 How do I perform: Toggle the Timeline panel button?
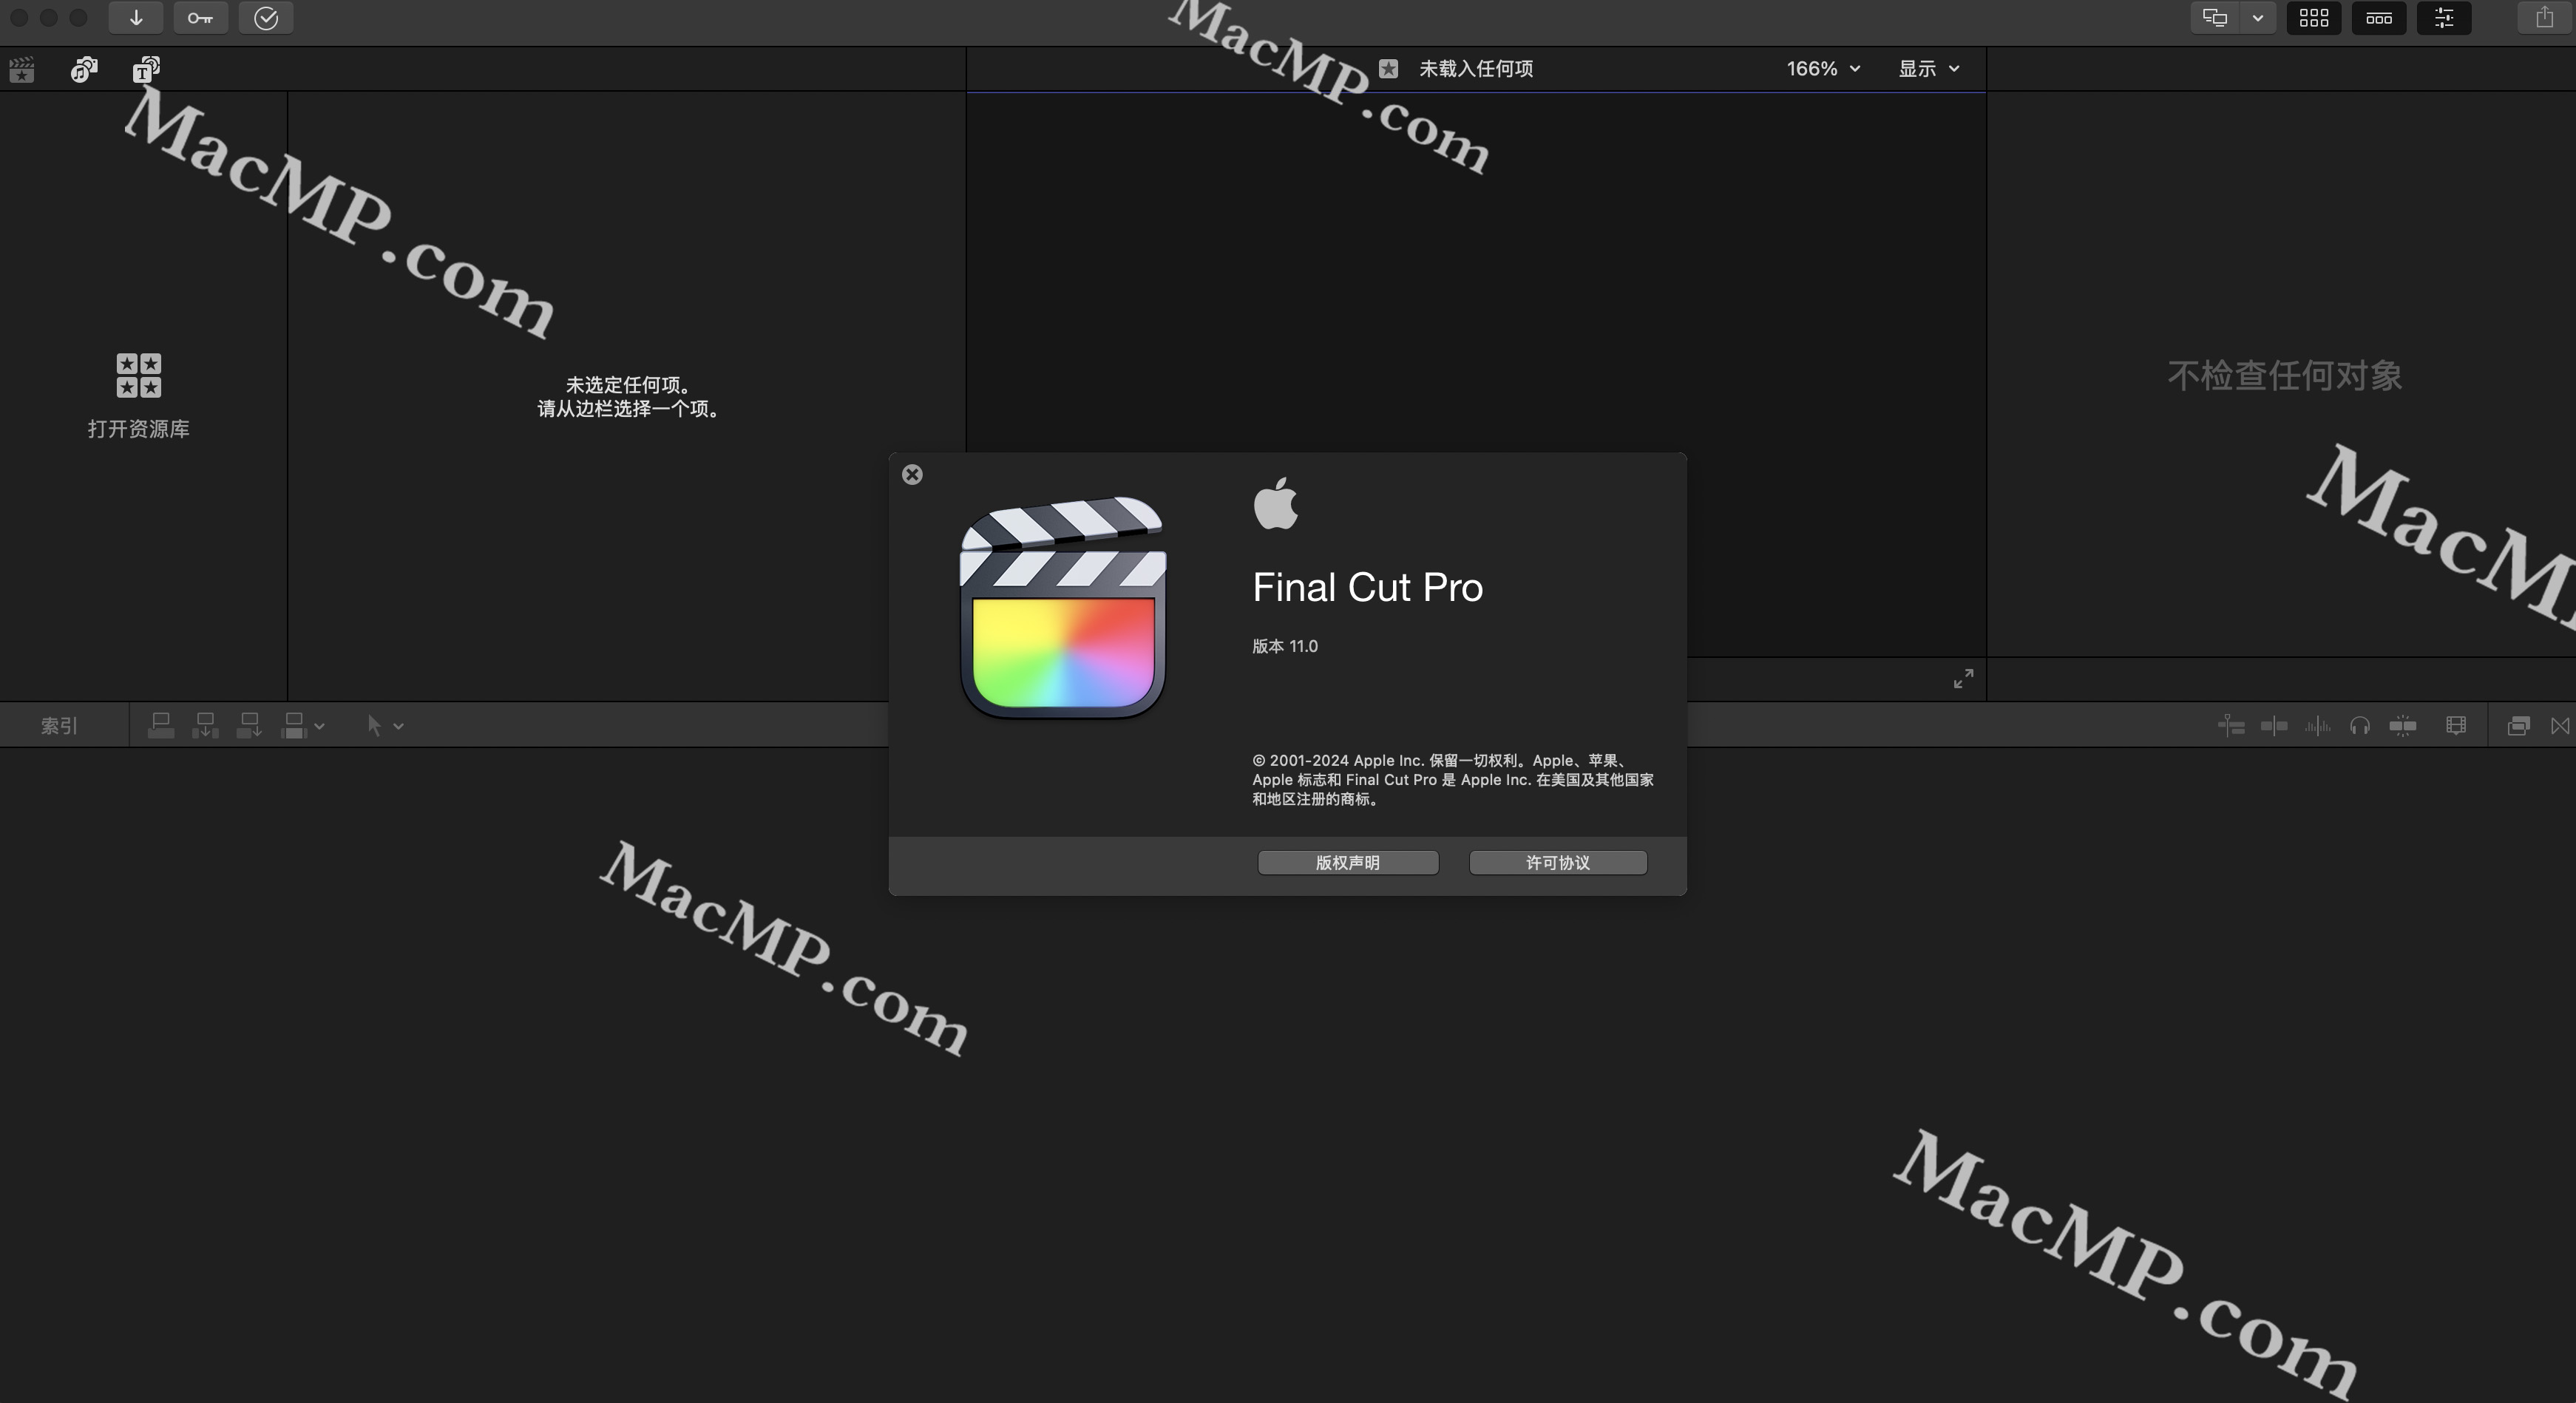tap(2379, 18)
